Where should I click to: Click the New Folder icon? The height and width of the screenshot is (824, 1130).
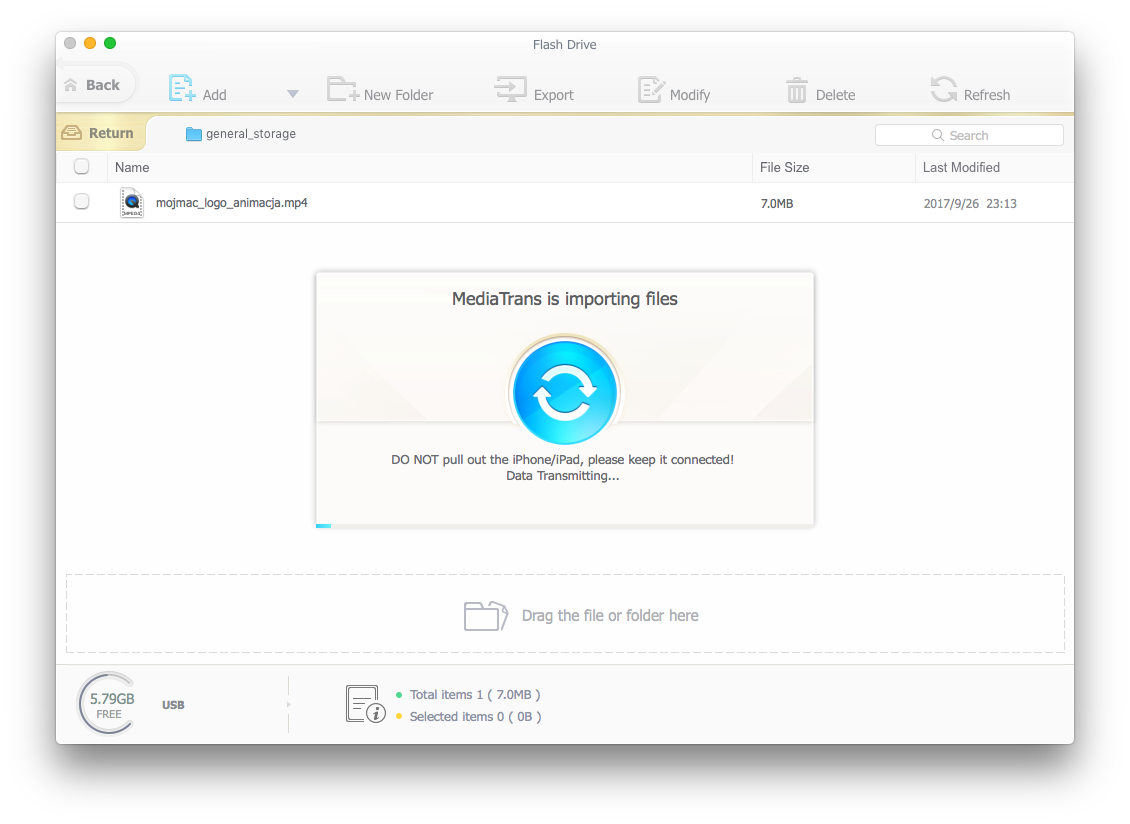342,89
